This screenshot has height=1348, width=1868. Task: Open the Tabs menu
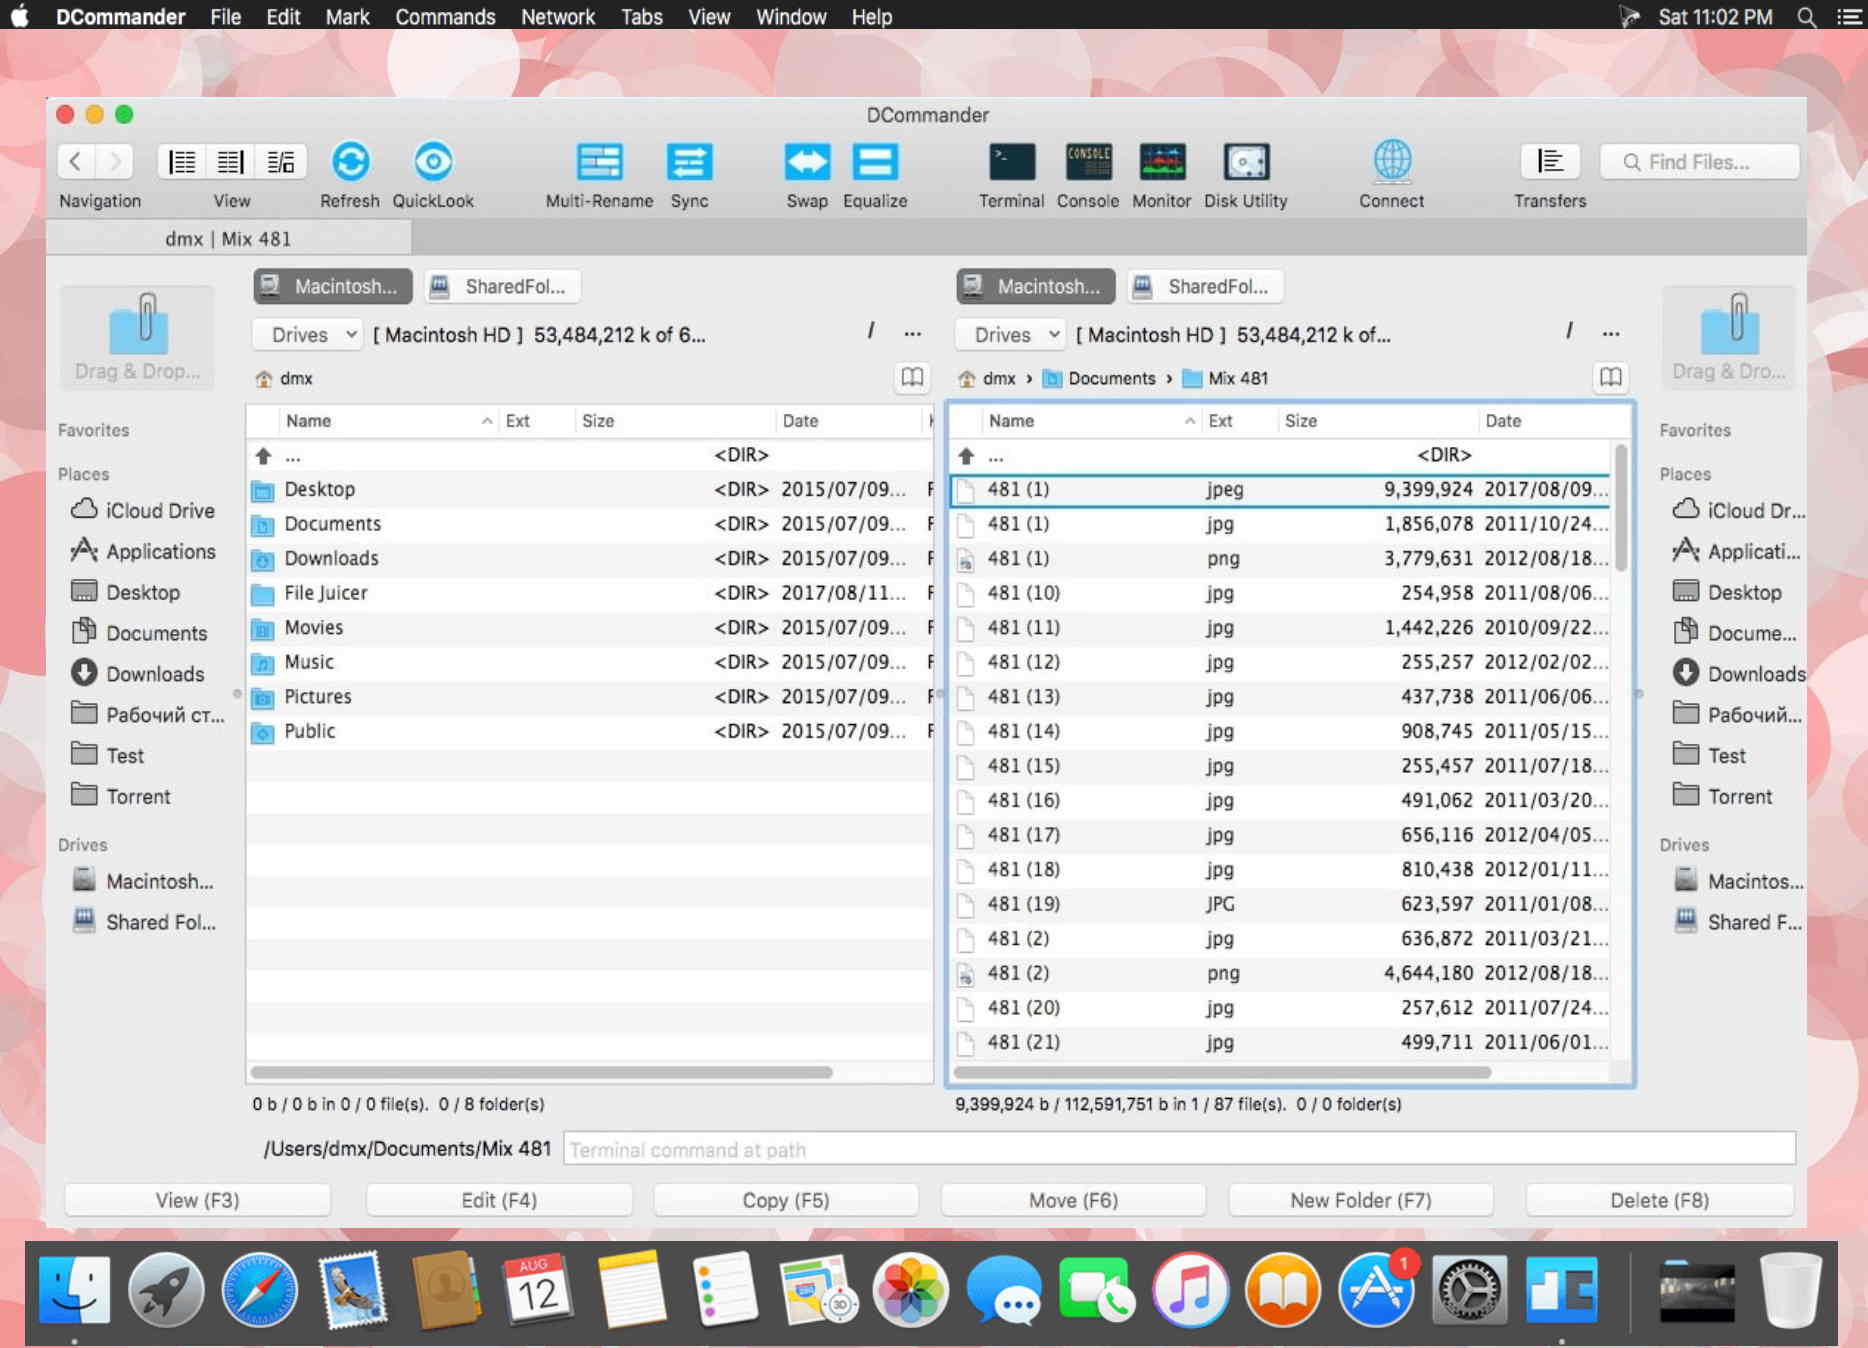(641, 16)
